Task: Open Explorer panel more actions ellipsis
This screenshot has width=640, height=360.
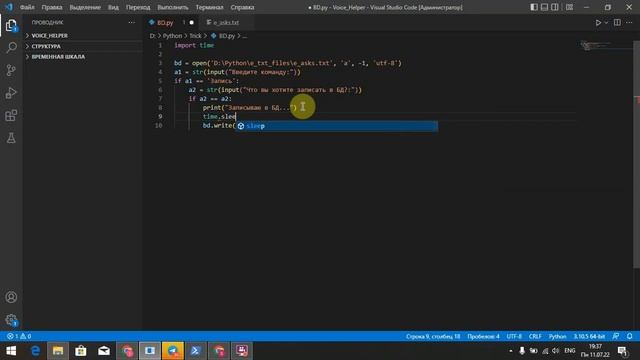Action: 131,22
